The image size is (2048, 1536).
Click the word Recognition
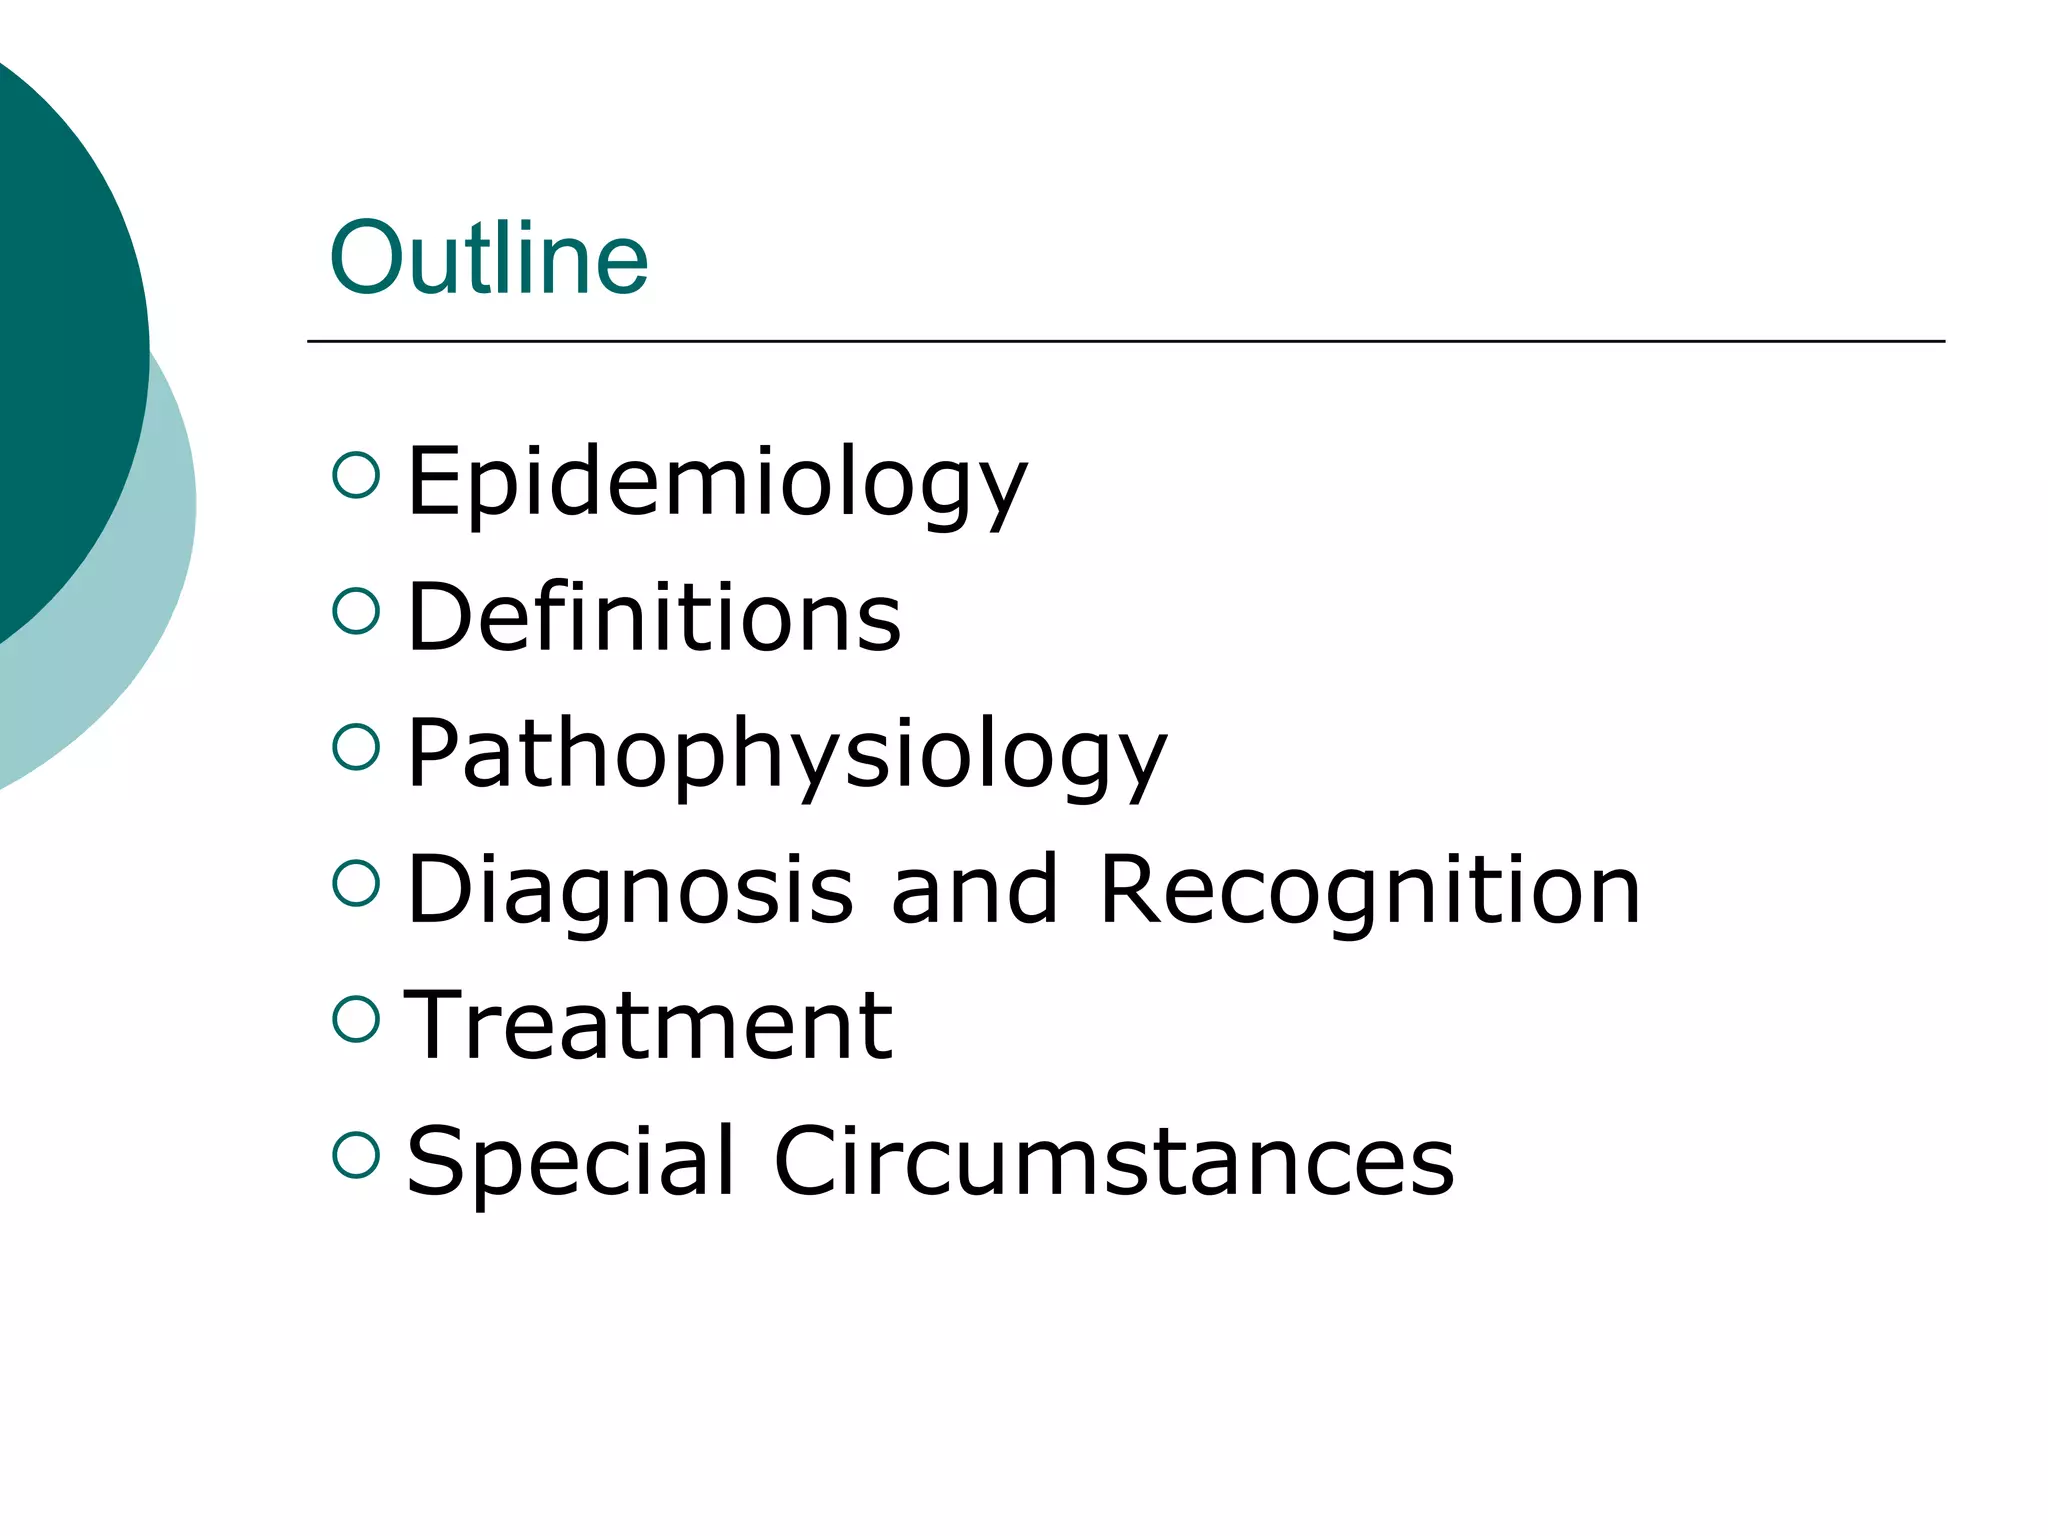click(x=1369, y=890)
